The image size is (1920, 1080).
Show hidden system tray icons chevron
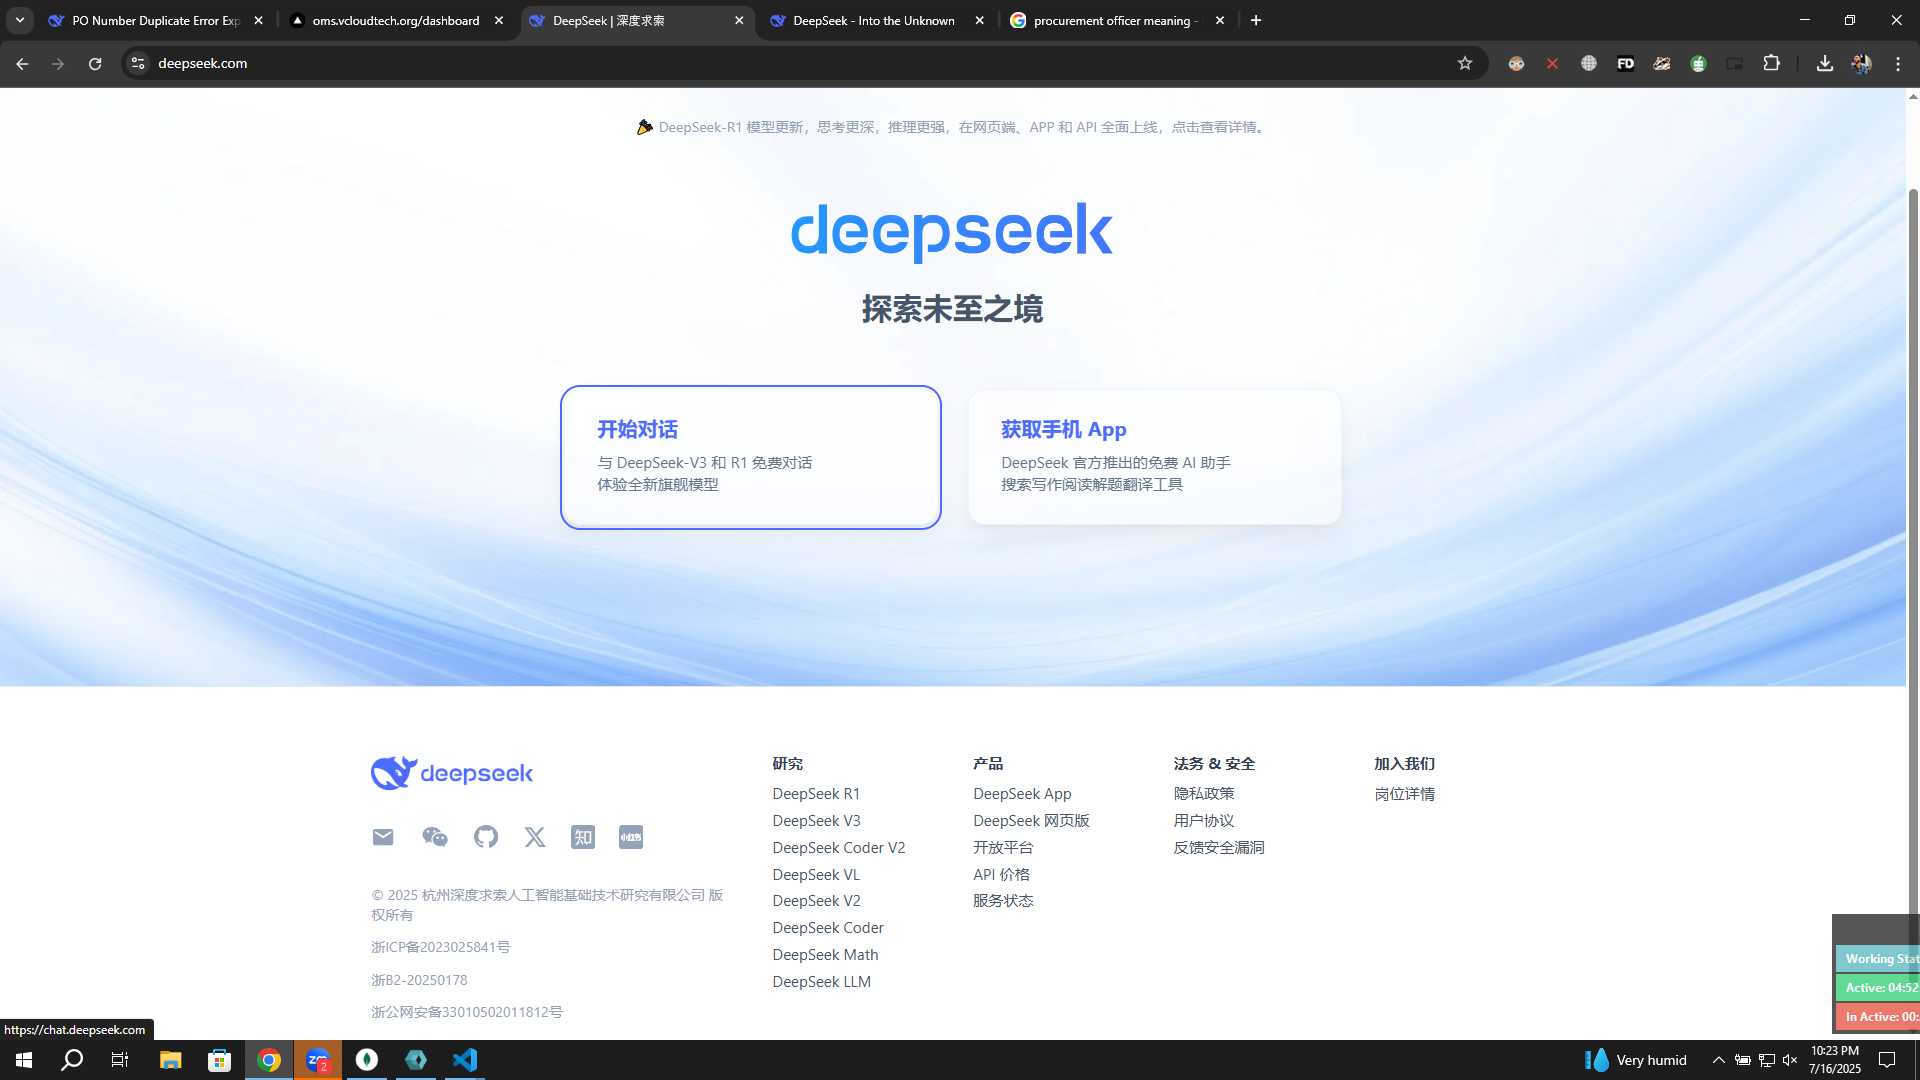click(1718, 1060)
